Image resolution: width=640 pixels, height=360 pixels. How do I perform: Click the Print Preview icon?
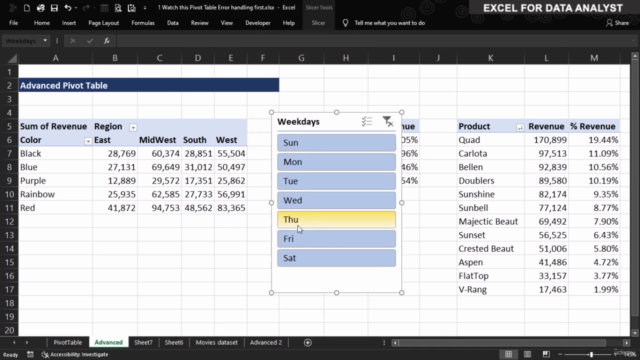pos(118,8)
